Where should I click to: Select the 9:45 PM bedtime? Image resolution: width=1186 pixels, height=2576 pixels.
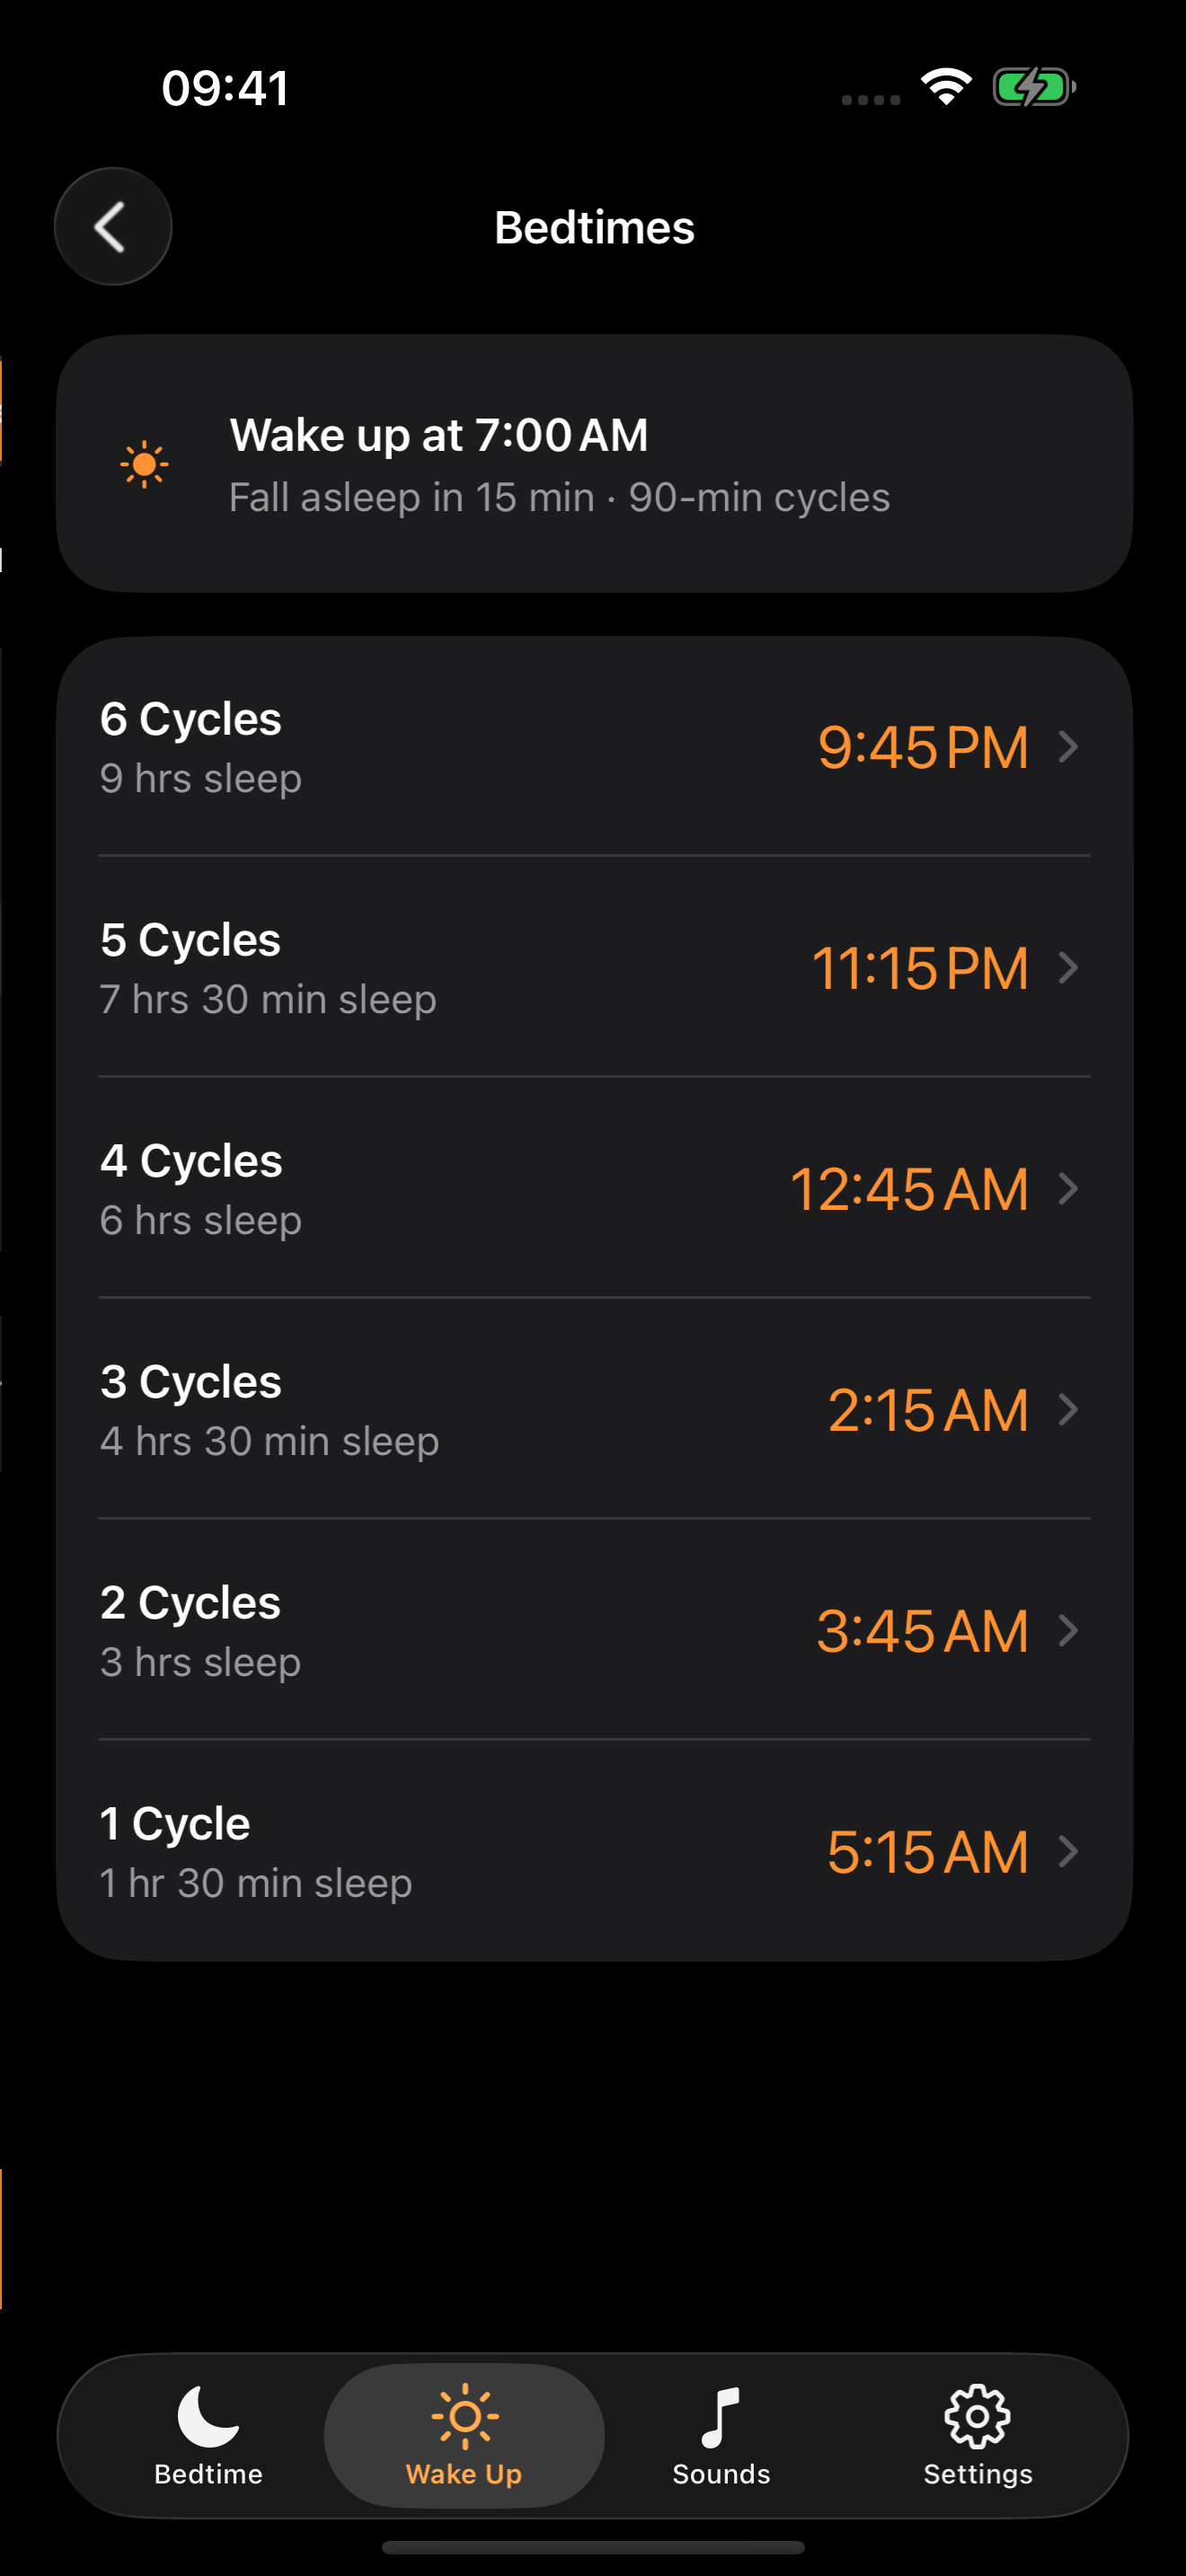click(x=923, y=747)
